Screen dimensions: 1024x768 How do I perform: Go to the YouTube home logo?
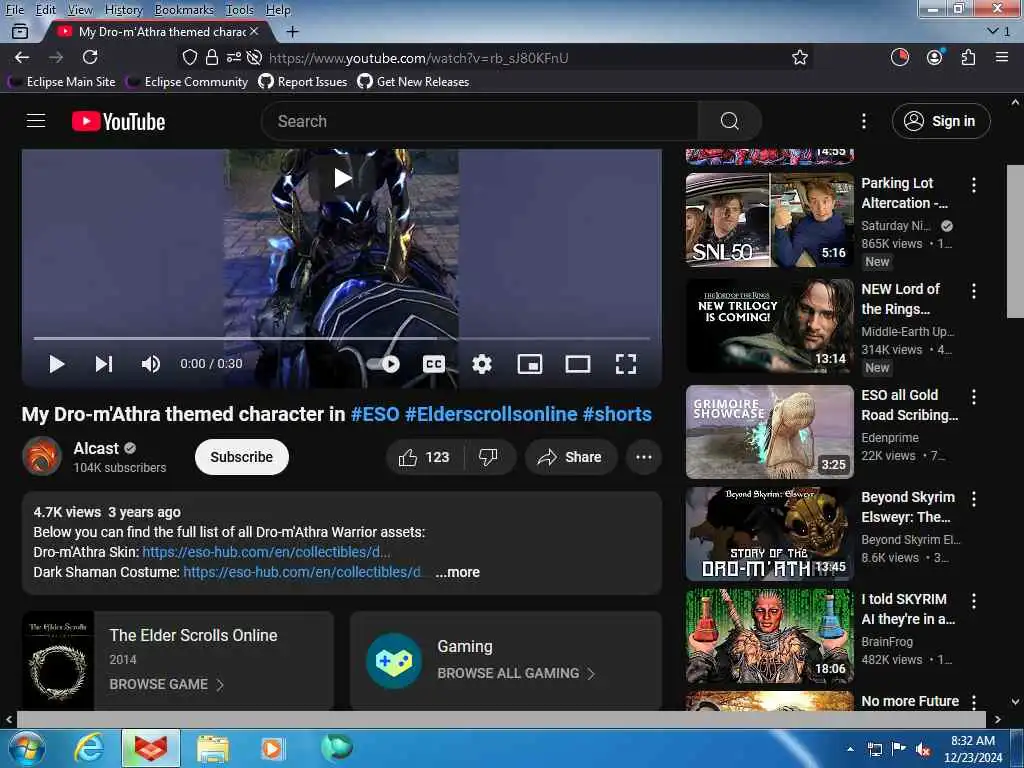(x=118, y=121)
